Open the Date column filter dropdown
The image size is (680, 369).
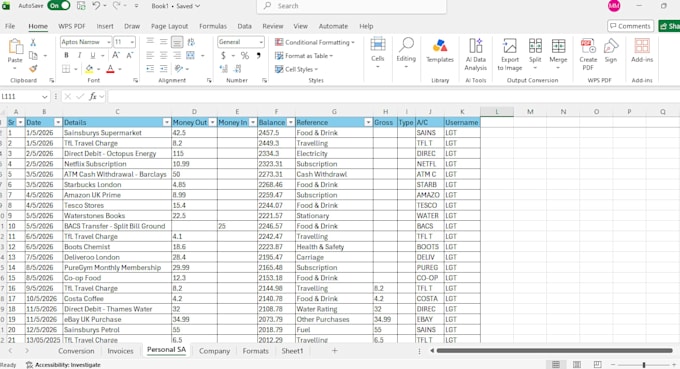58,122
